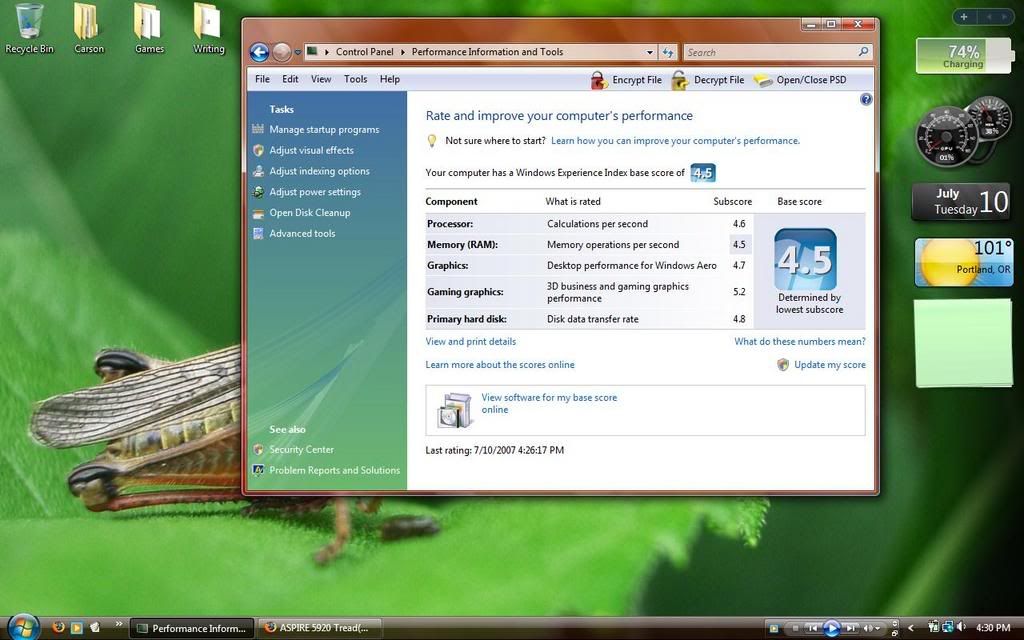The image size is (1024, 640).
Task: Click Update my score
Action: pyautogui.click(x=829, y=365)
